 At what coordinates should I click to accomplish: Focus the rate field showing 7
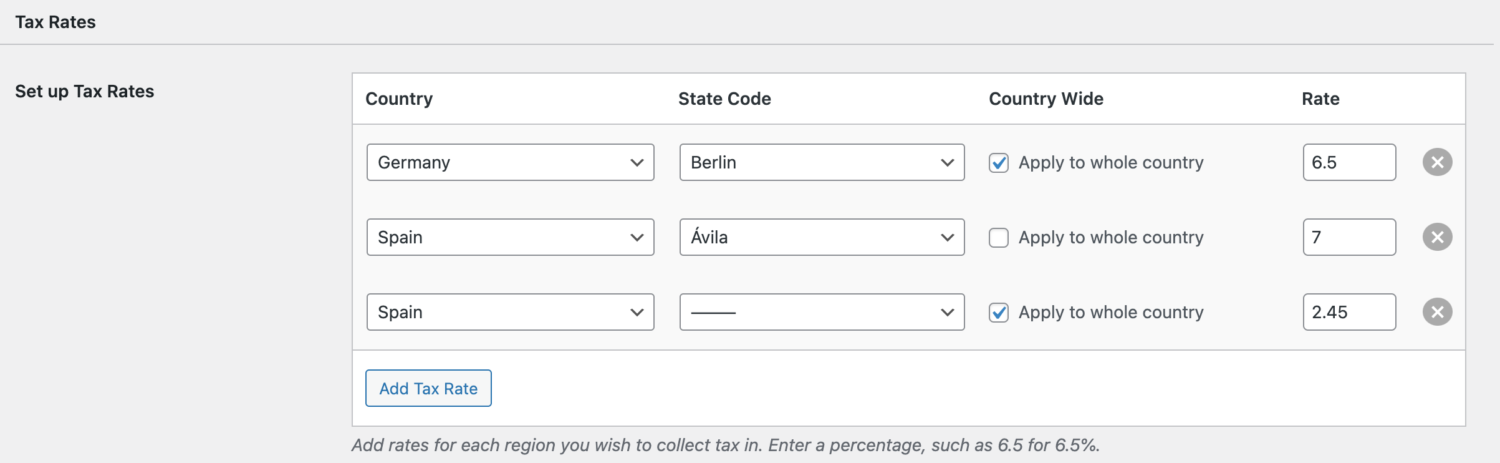(x=1349, y=237)
